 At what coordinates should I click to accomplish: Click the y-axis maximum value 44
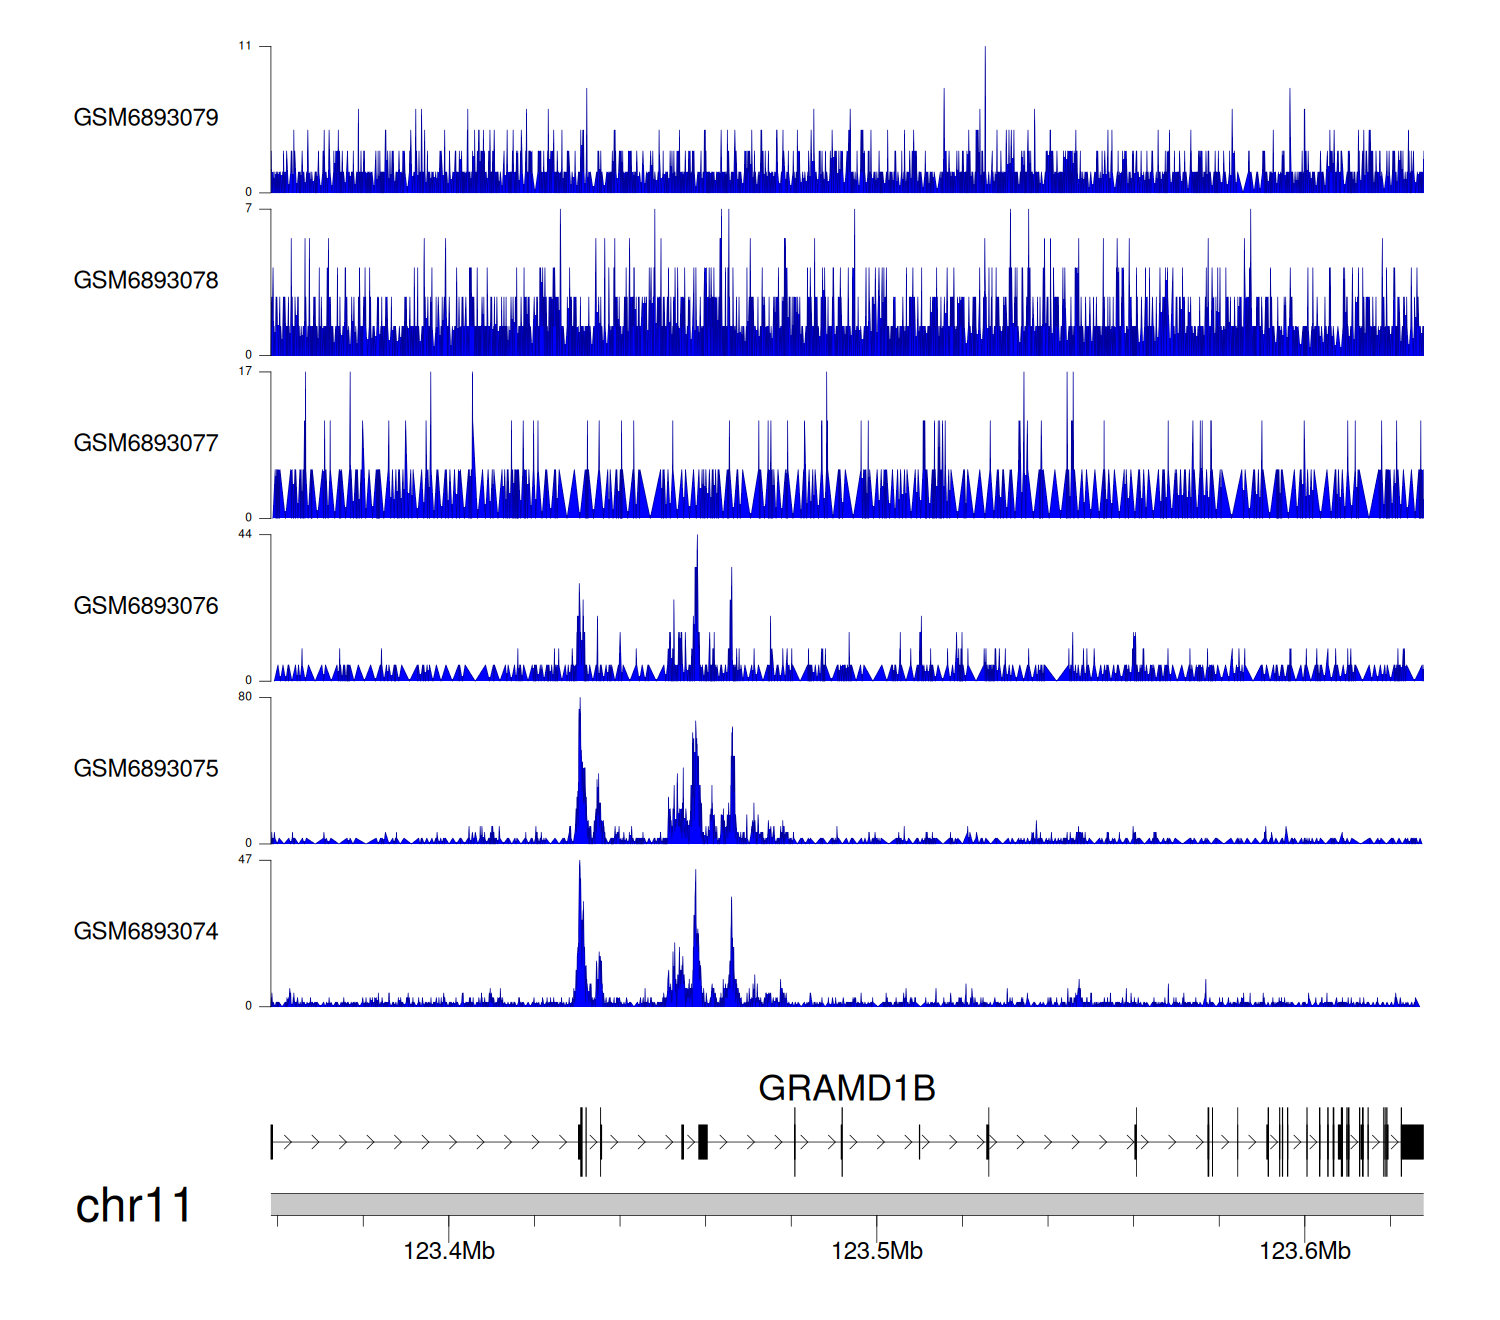point(245,534)
